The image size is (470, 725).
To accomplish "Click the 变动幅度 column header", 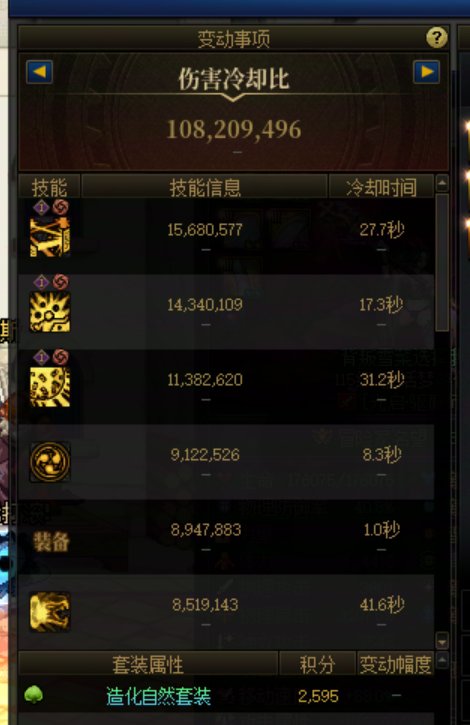I will pos(396,664).
